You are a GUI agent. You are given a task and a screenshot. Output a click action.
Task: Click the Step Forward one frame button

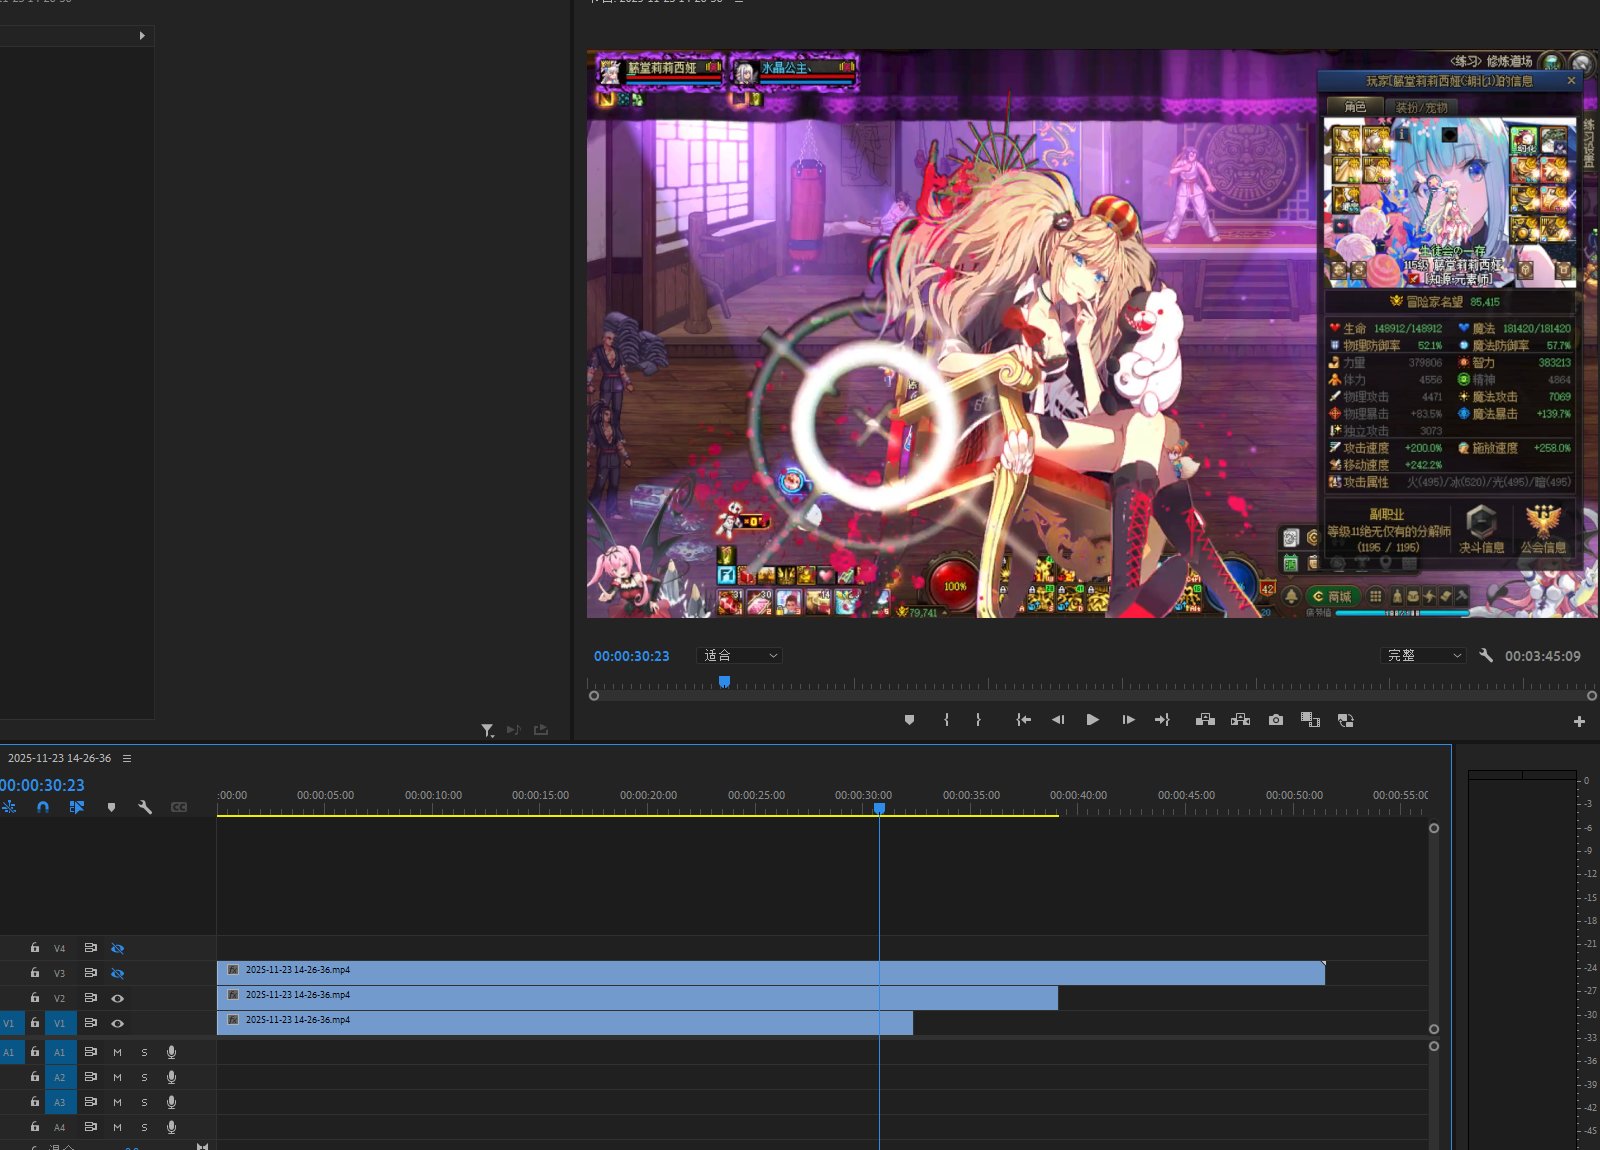point(1128,720)
